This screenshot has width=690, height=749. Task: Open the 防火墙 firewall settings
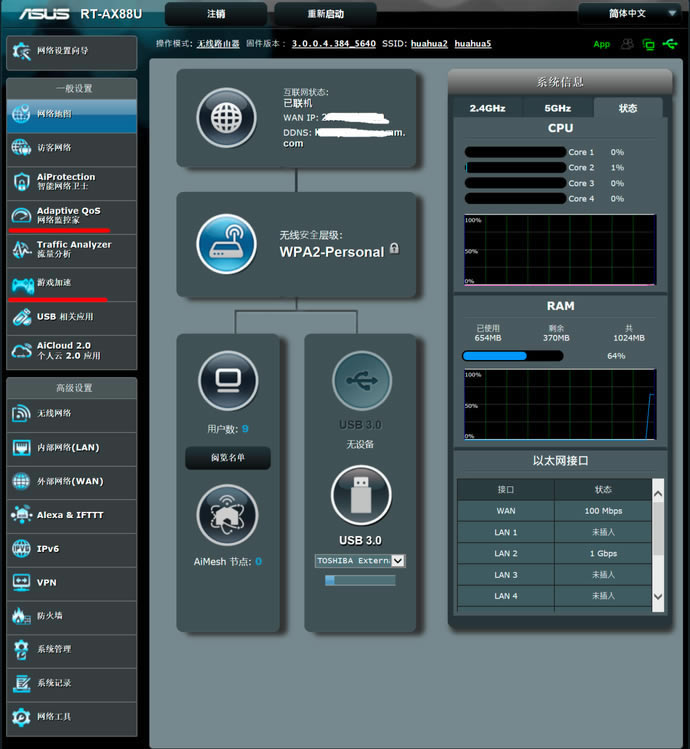[x=71, y=615]
